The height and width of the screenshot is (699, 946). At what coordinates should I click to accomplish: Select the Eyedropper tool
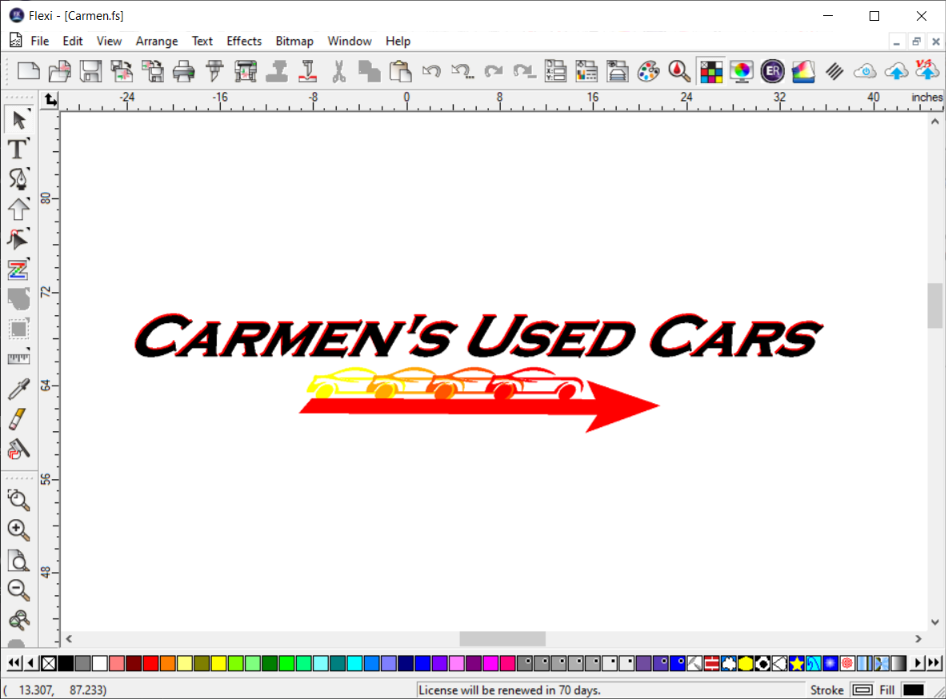(18, 389)
